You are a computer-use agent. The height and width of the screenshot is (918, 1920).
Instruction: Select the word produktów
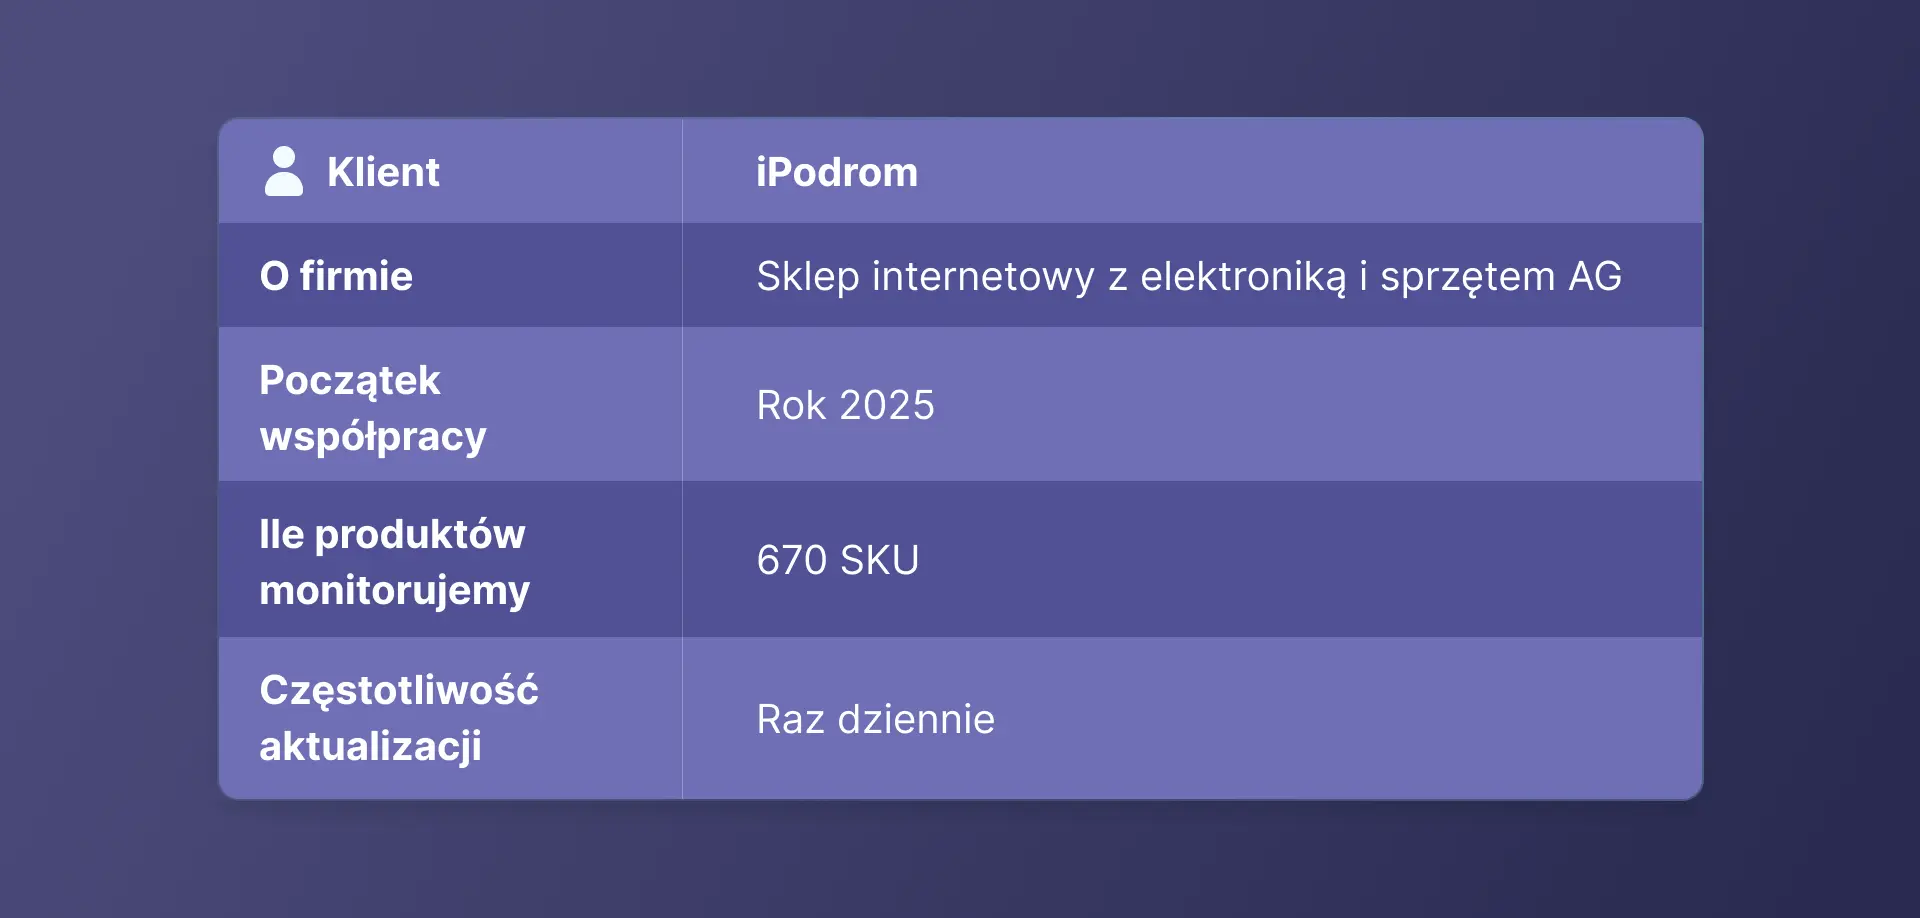420,535
